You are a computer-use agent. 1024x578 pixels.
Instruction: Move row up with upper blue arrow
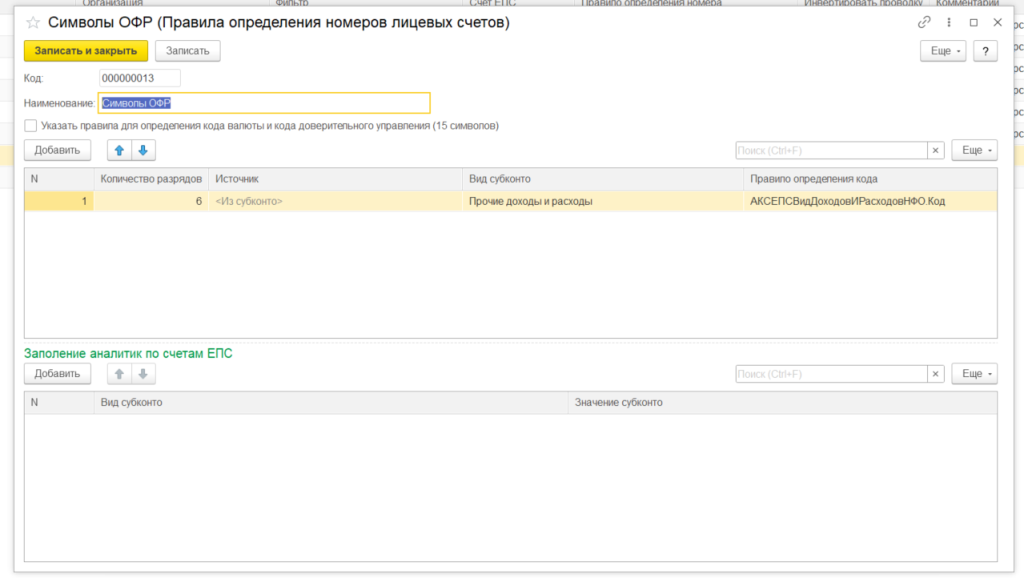(119, 150)
